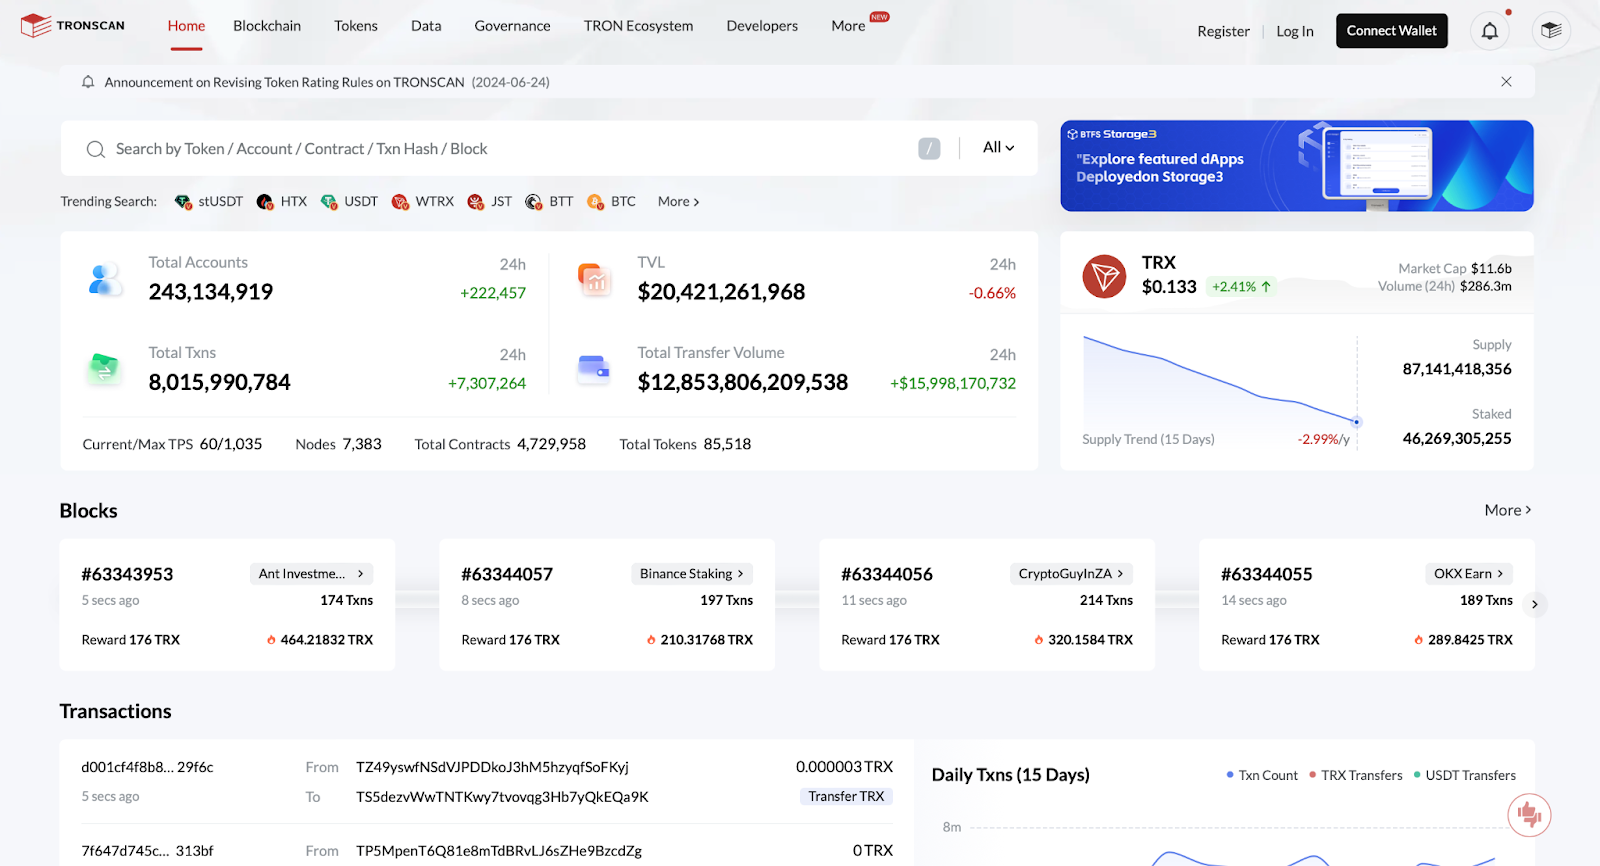Open the Data menu
Image resolution: width=1600 pixels, height=866 pixels.
pos(426,26)
